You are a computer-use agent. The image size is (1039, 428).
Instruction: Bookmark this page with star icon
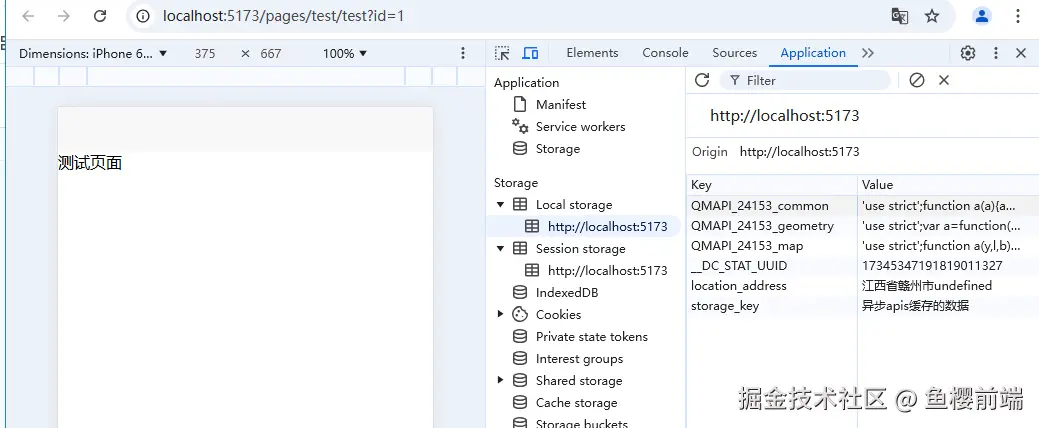pos(932,16)
